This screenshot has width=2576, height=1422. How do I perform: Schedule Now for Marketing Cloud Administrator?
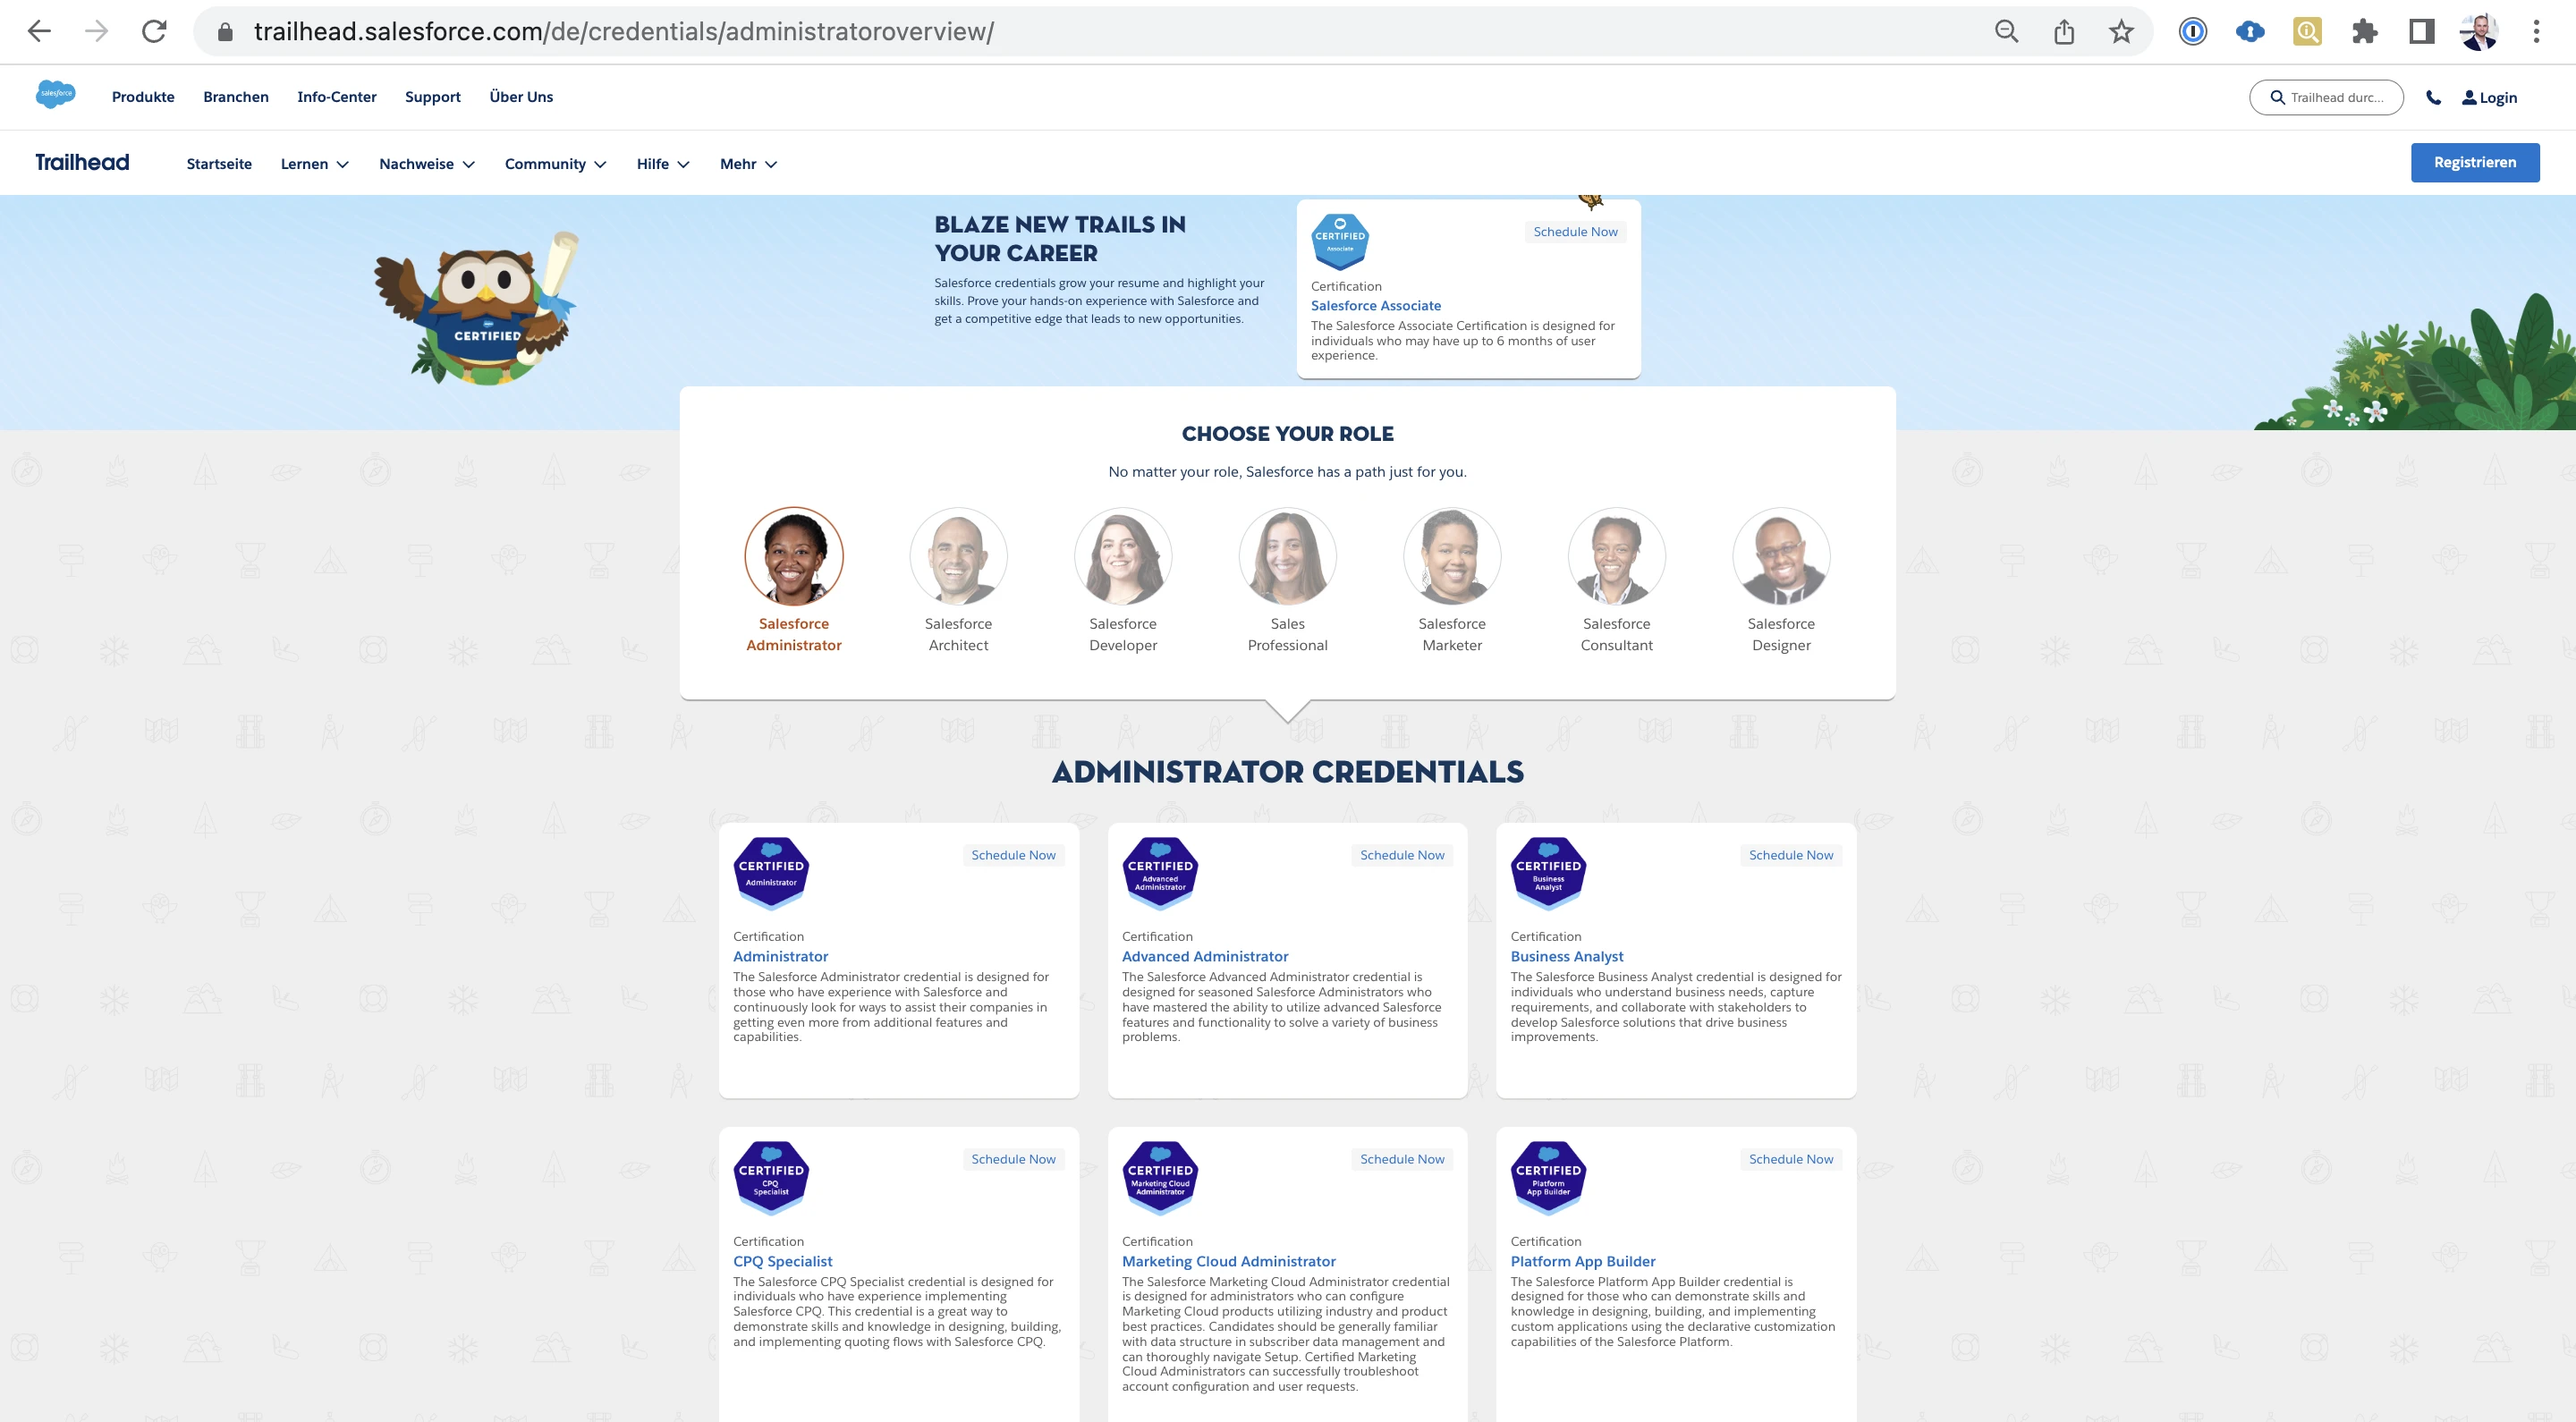(1402, 1159)
